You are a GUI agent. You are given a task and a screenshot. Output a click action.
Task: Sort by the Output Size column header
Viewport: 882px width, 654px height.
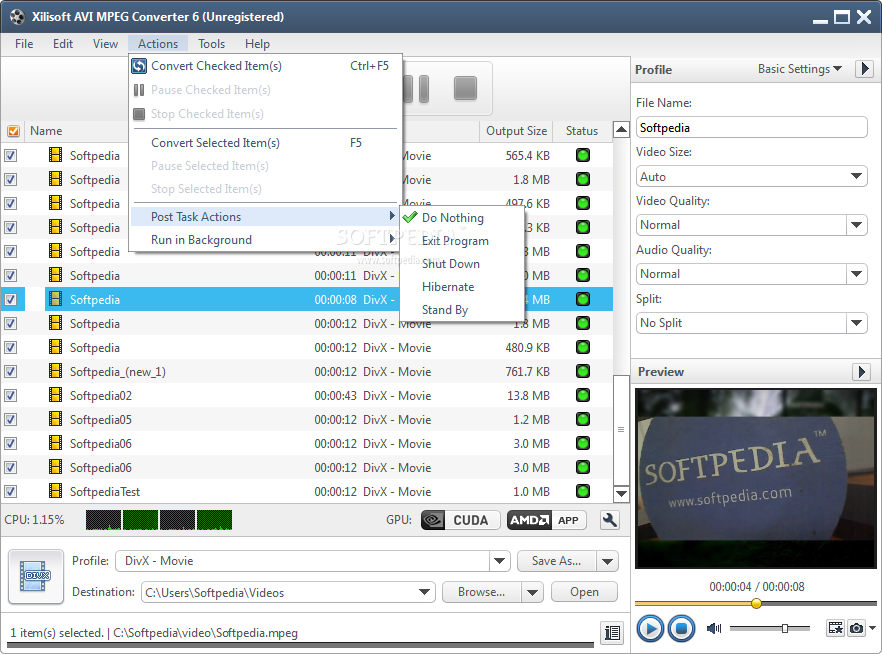click(516, 131)
